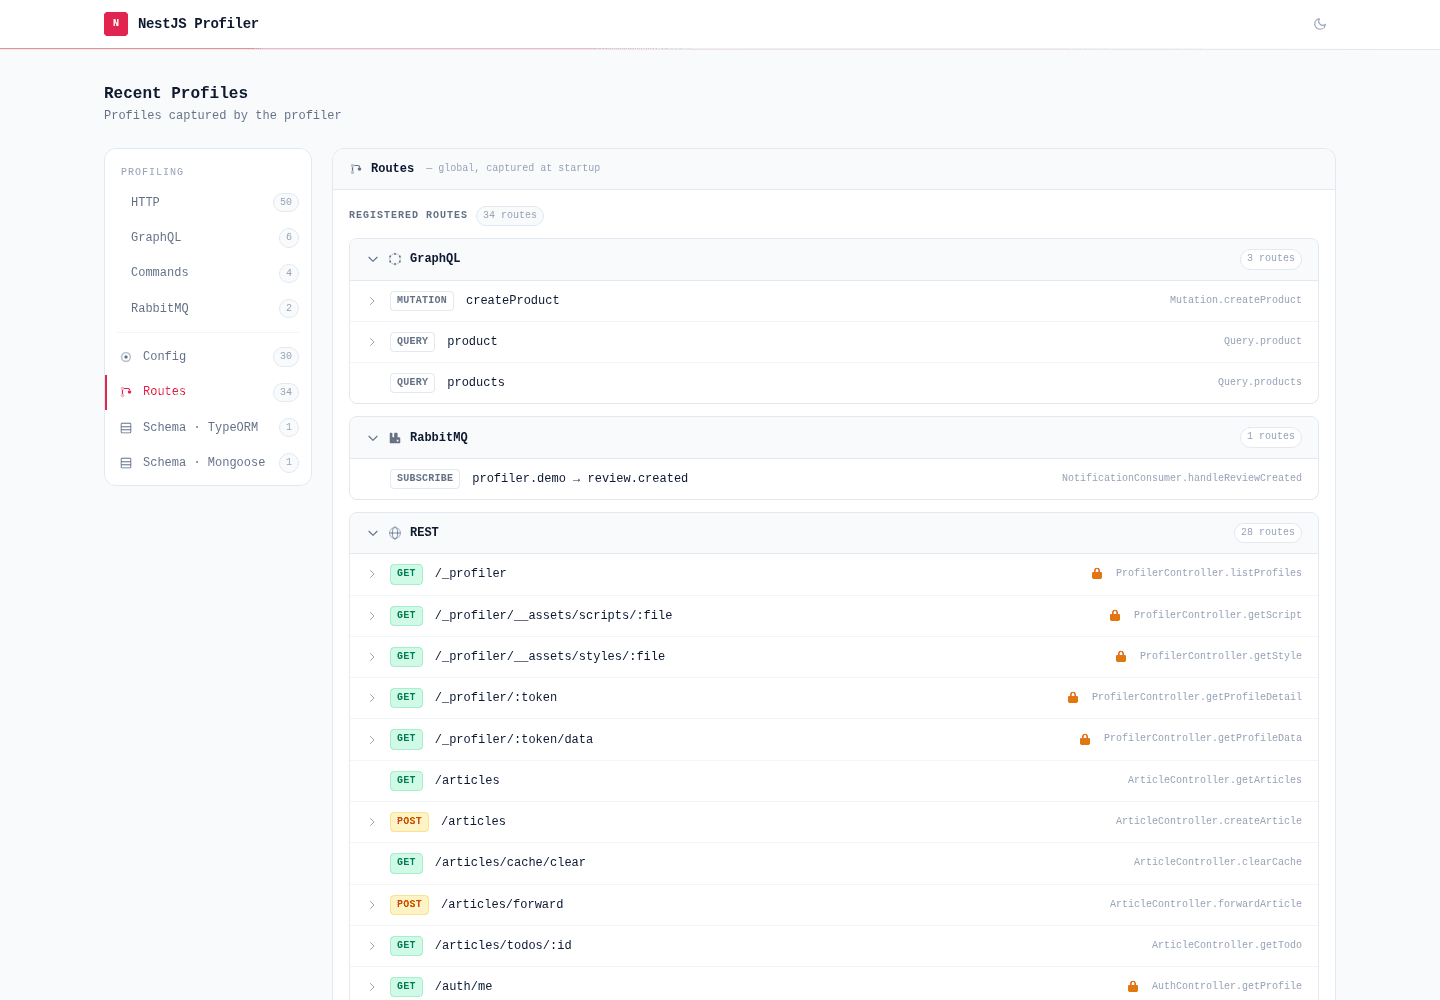Viewport: 1440px width, 1000px height.
Task: Collapse the REST routes group
Action: tap(373, 533)
